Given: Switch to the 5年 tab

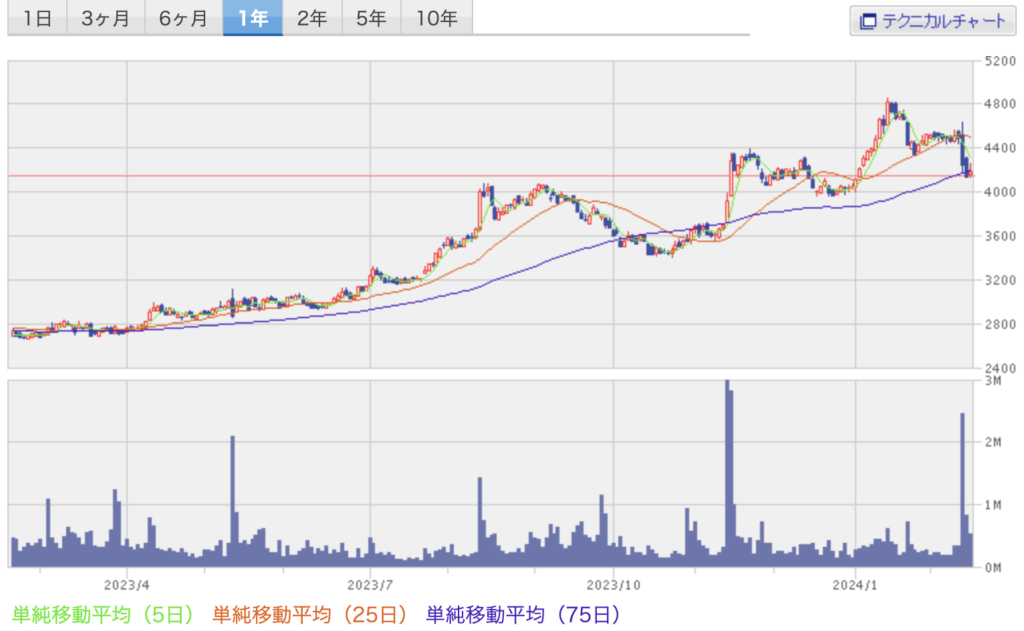Looking at the screenshot, I should (x=371, y=18).
